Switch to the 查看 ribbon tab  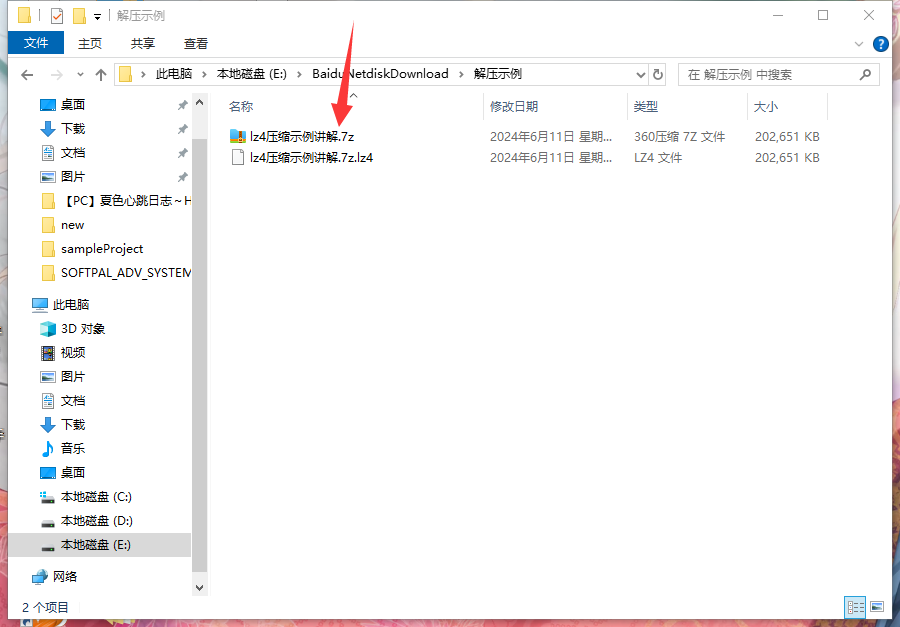(x=195, y=43)
